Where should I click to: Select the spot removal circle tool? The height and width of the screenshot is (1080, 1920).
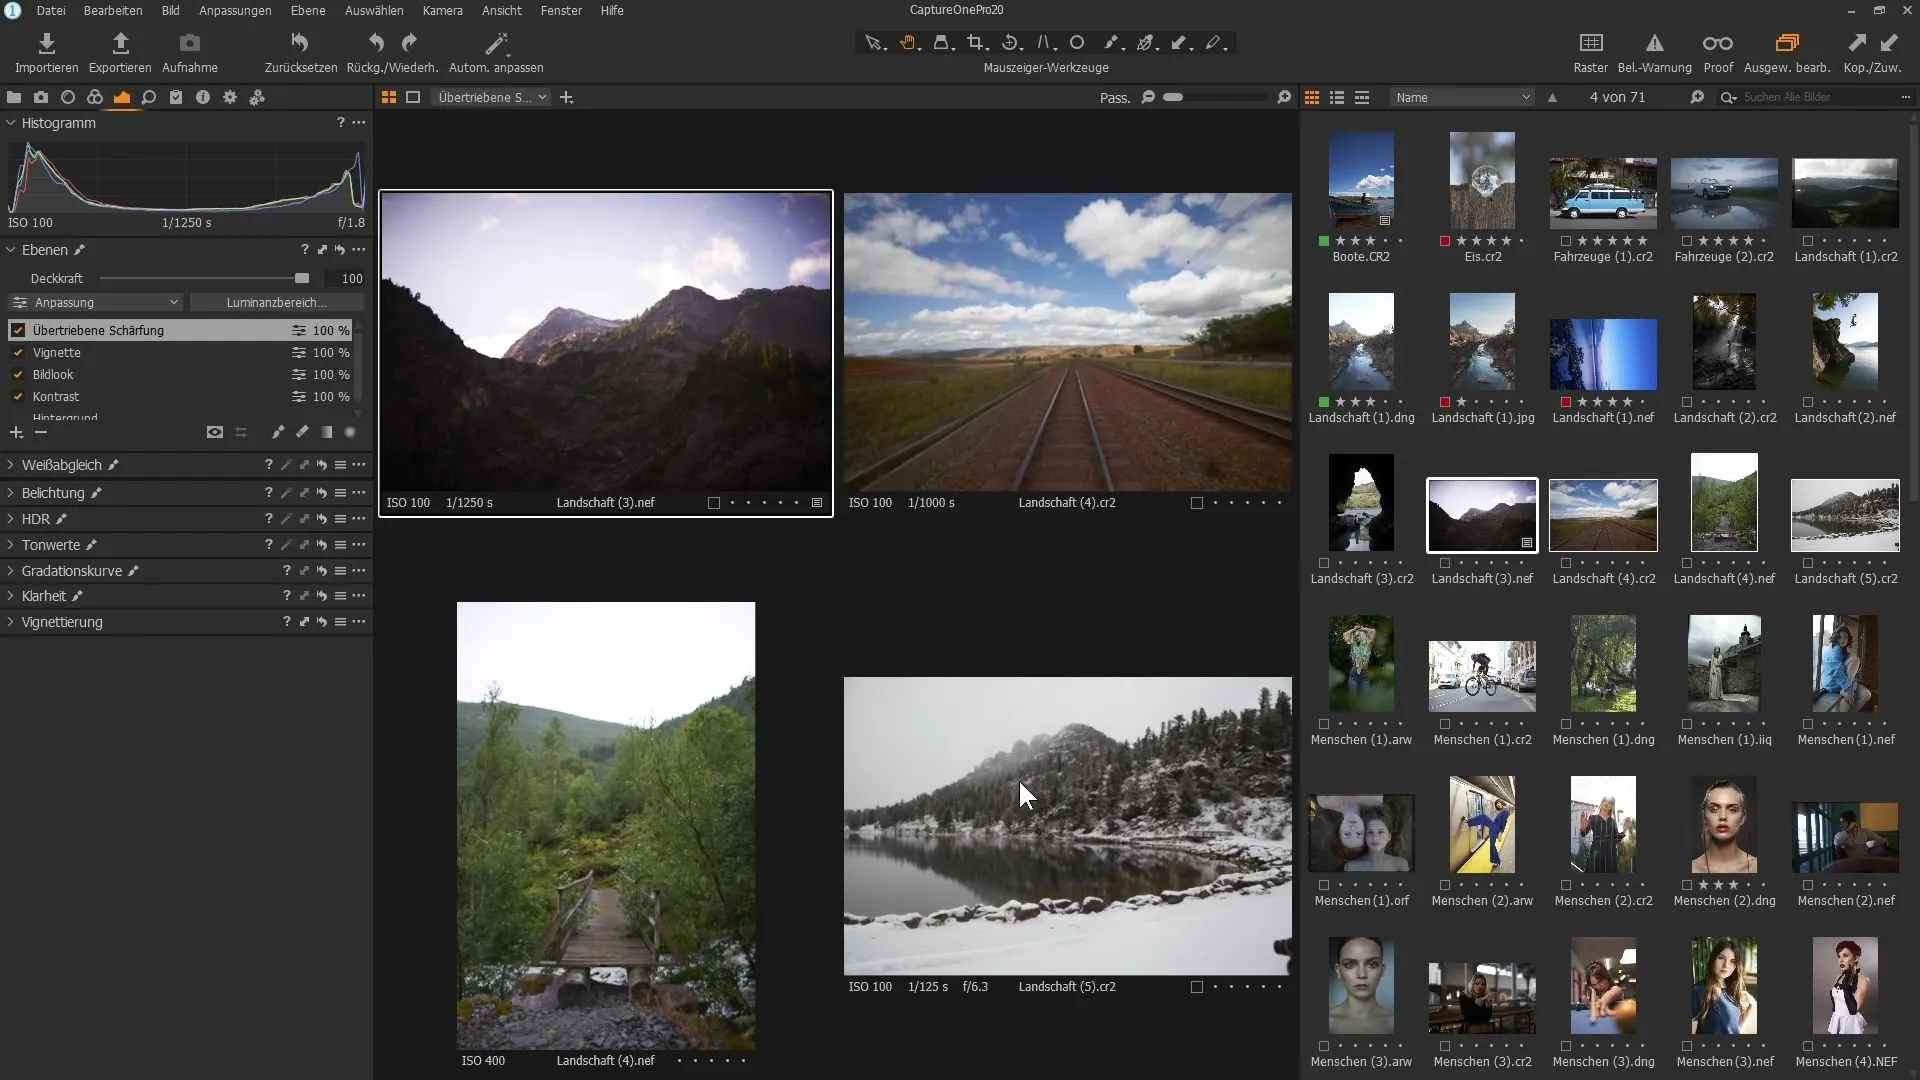click(1077, 43)
